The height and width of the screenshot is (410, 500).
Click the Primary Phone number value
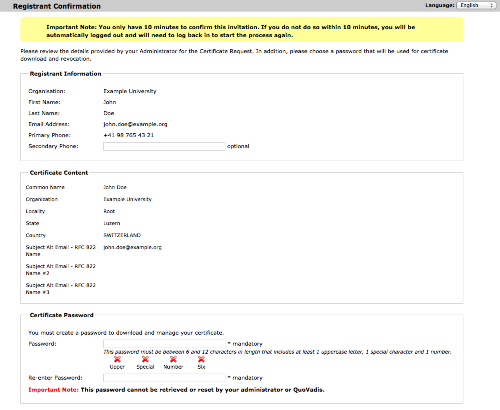point(129,135)
